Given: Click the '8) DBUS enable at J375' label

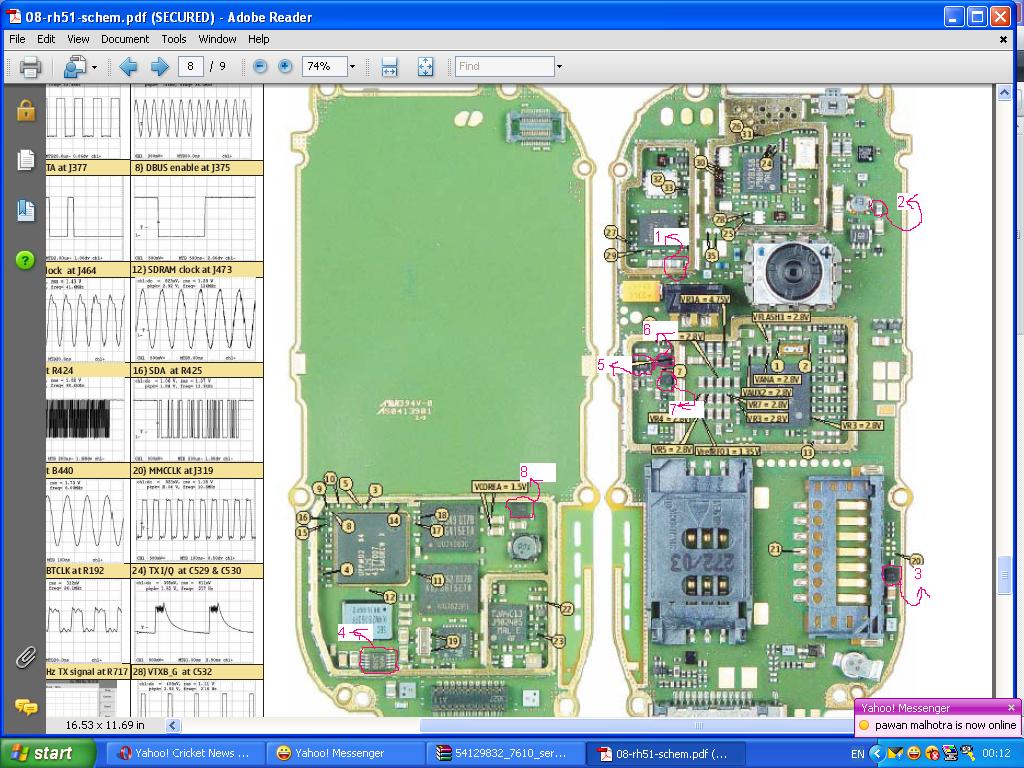Looking at the screenshot, I should tap(182, 168).
